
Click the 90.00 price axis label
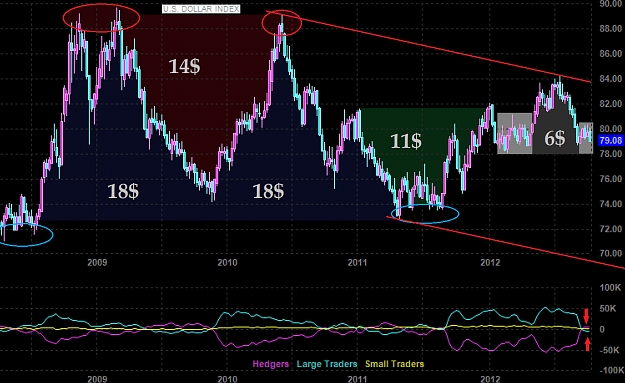[x=611, y=4]
